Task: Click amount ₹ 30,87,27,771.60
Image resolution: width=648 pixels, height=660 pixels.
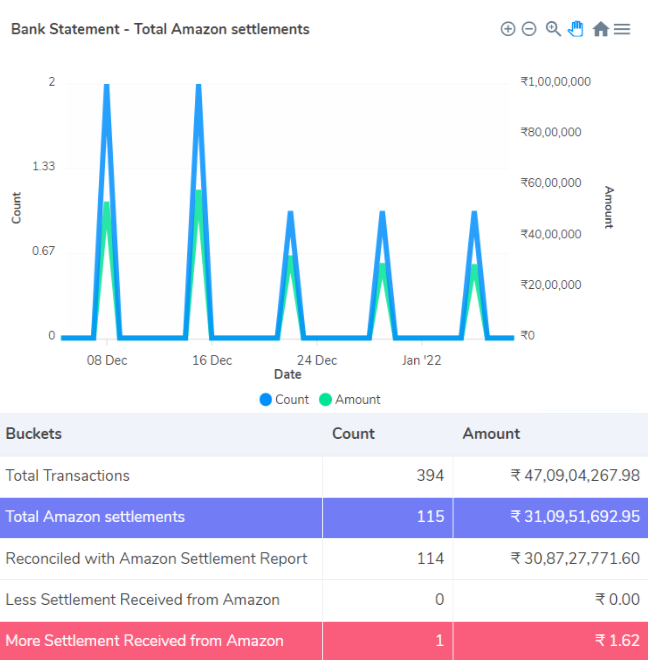Action: click(575, 559)
